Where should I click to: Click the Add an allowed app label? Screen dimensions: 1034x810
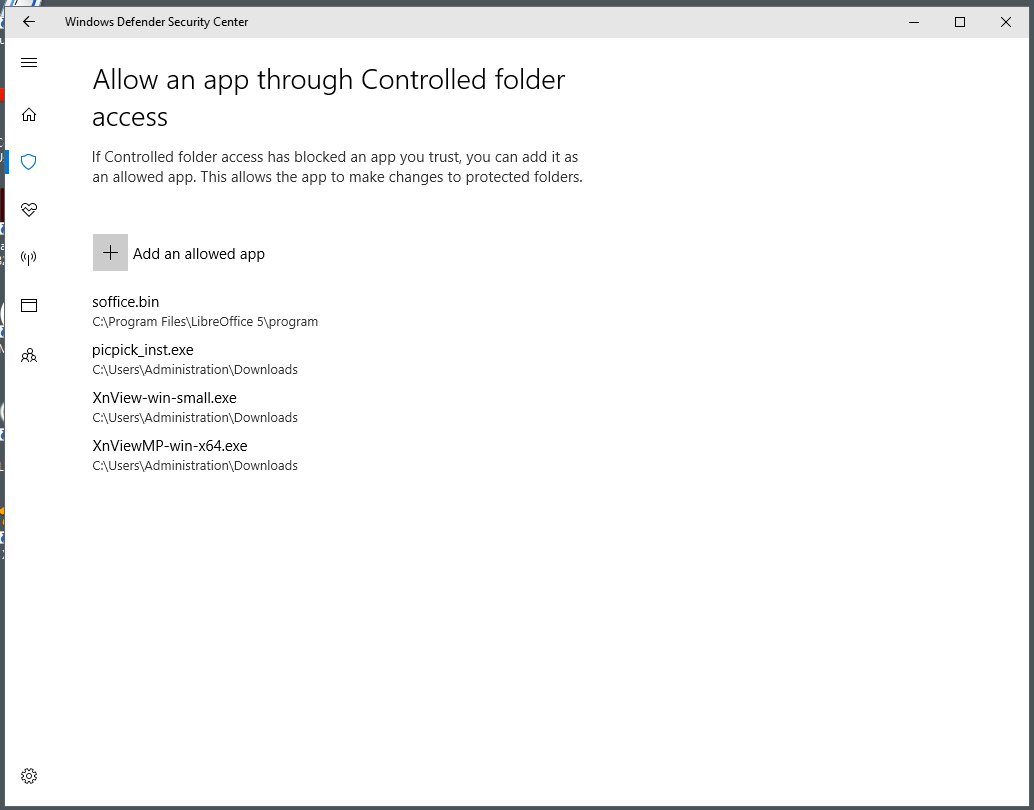point(199,254)
